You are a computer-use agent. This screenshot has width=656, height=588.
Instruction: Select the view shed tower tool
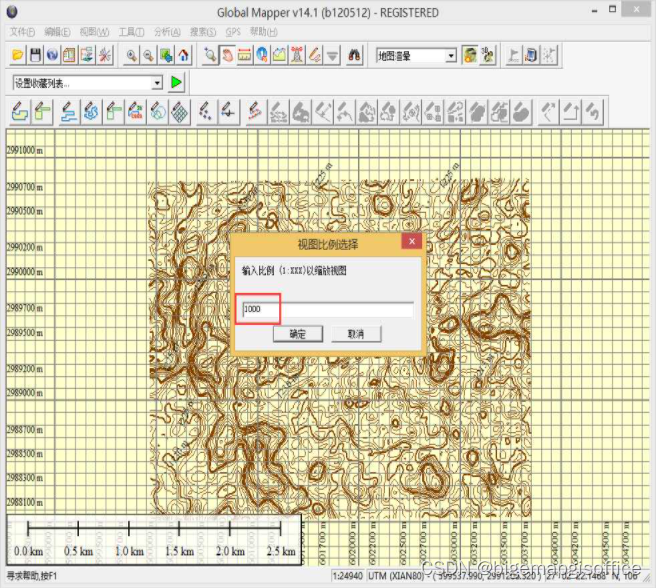(x=297, y=55)
